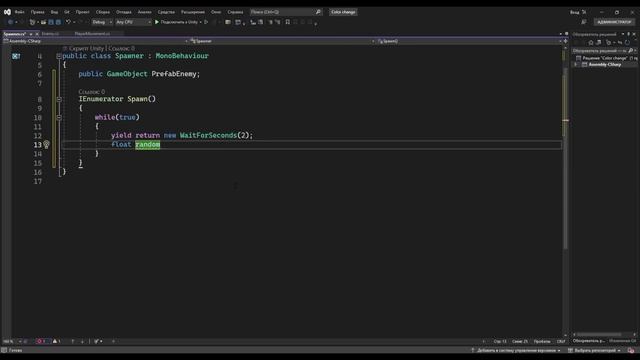Viewport: 640px width, 360px height.
Task: Collapse the Spawn() method outlining node
Action: 59,99
